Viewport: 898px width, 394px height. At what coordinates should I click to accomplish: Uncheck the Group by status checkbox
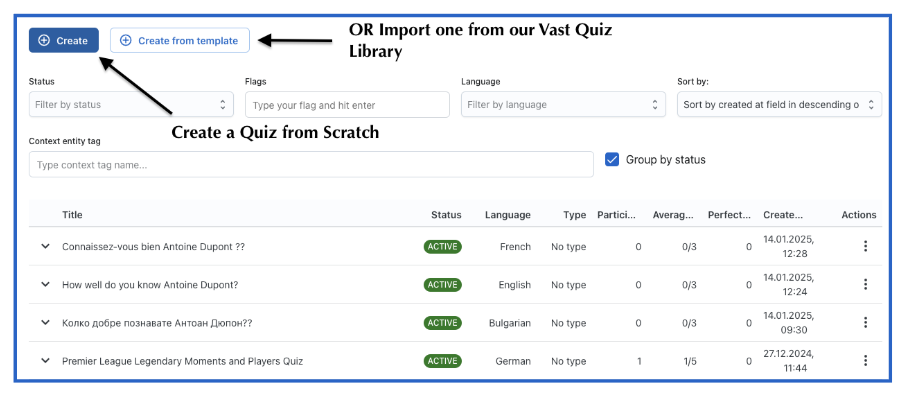[612, 160]
